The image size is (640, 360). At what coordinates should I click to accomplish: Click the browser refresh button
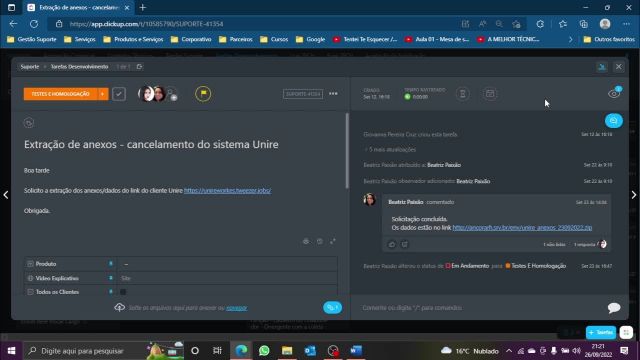coord(34,24)
